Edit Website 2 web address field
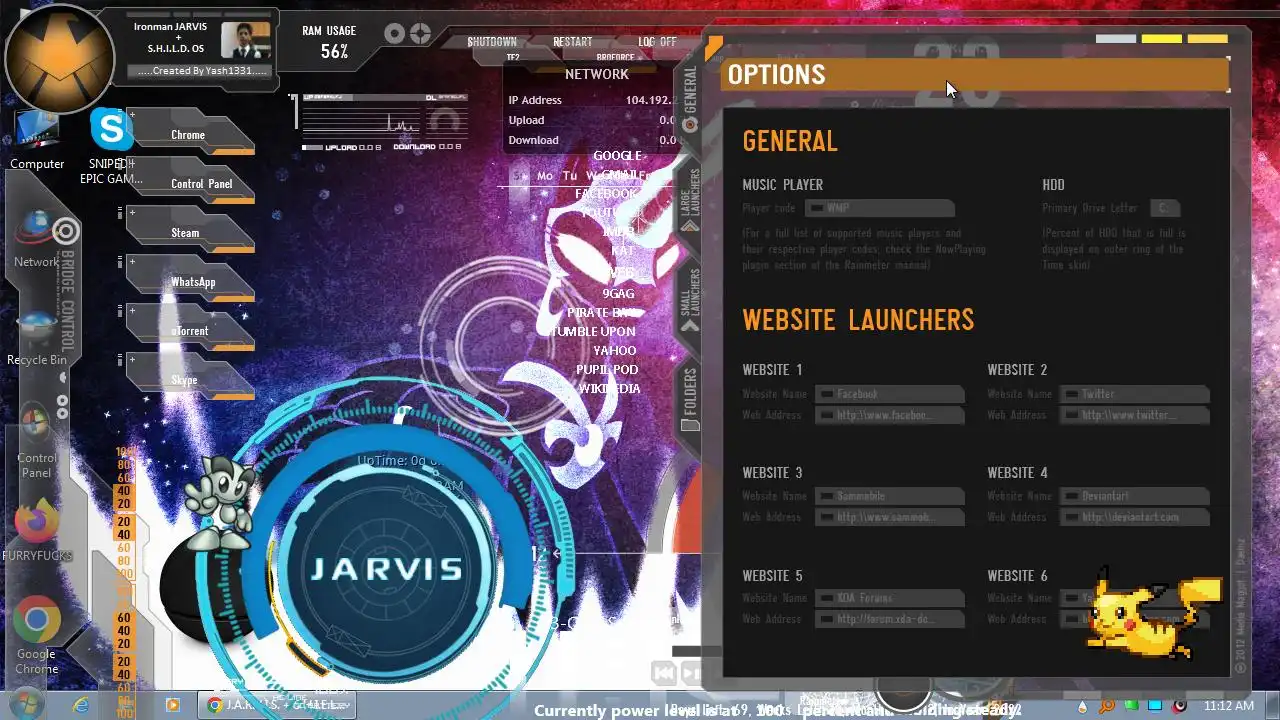This screenshot has height=720, width=1280. (1134, 415)
